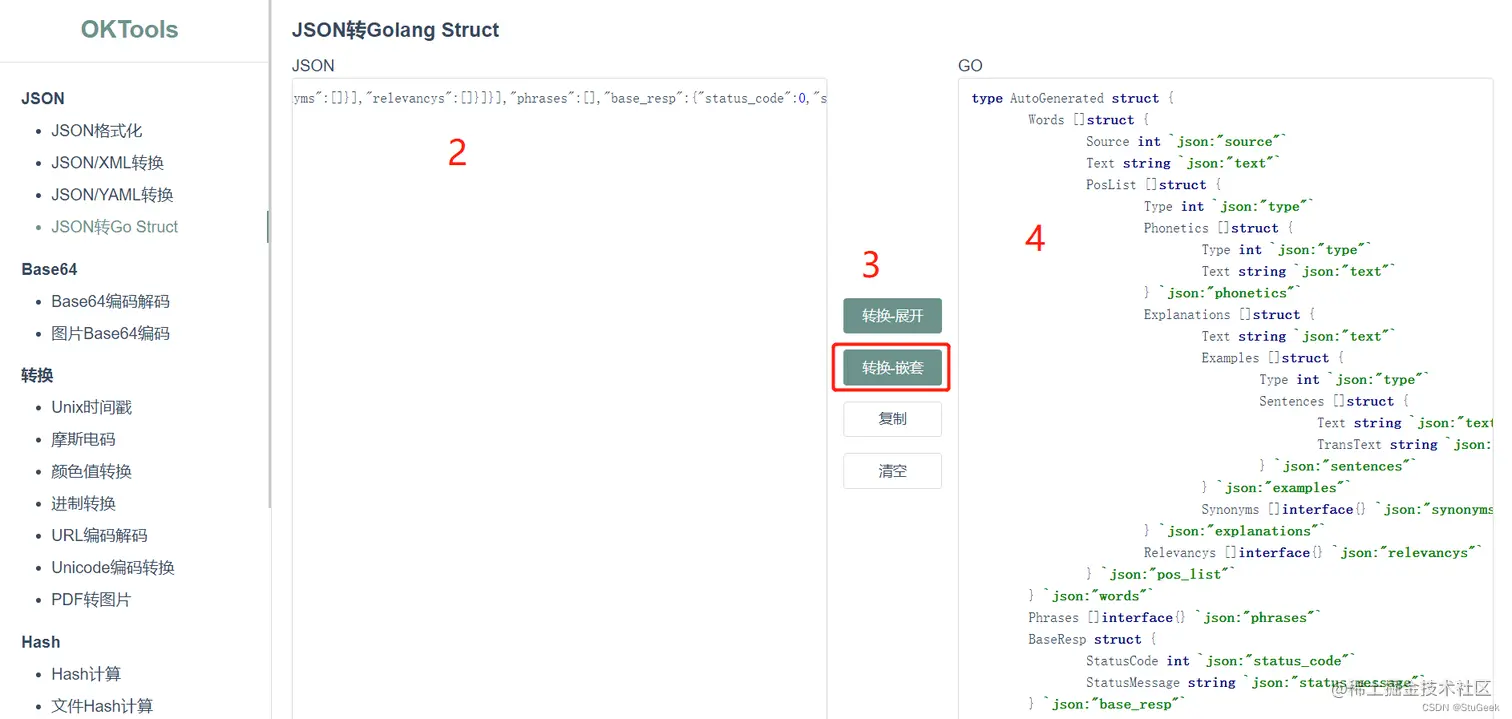
Task: Click the Hash section heading
Action: 41,642
